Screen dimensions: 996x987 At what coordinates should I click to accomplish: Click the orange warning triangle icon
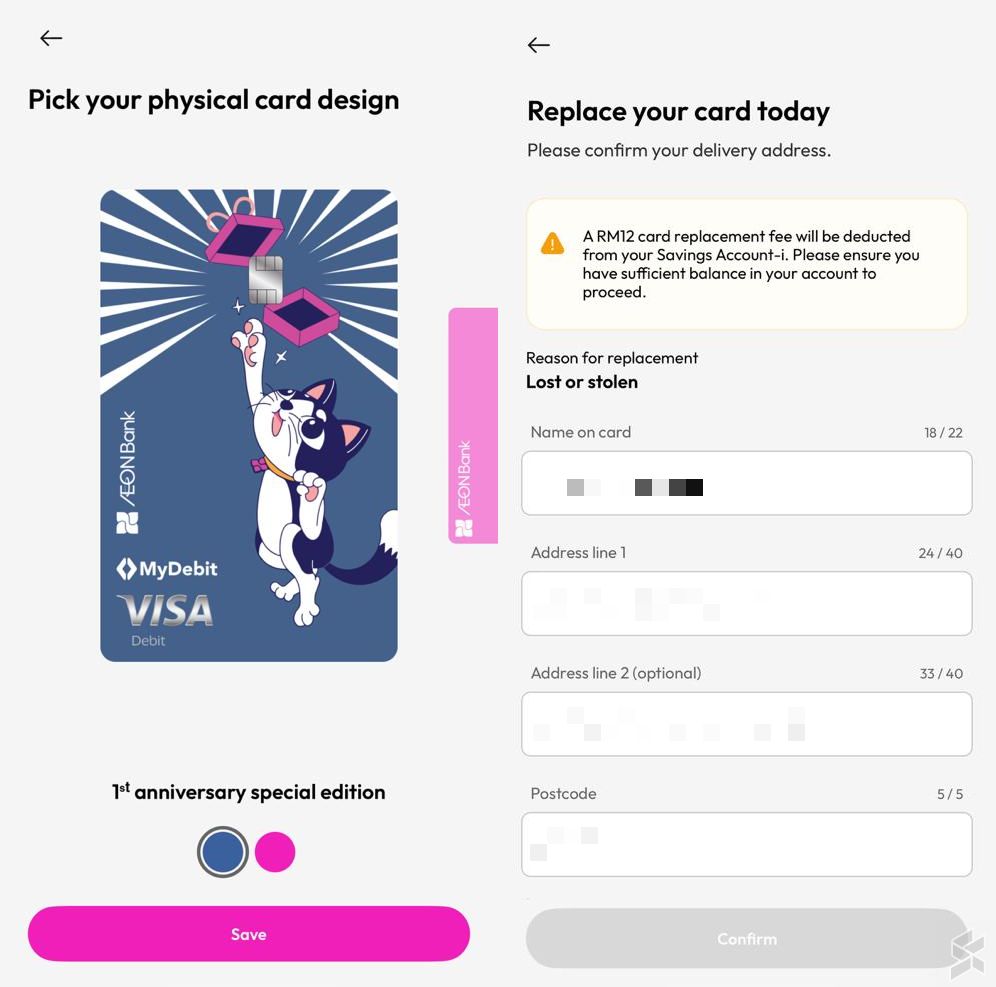pyautogui.click(x=552, y=243)
